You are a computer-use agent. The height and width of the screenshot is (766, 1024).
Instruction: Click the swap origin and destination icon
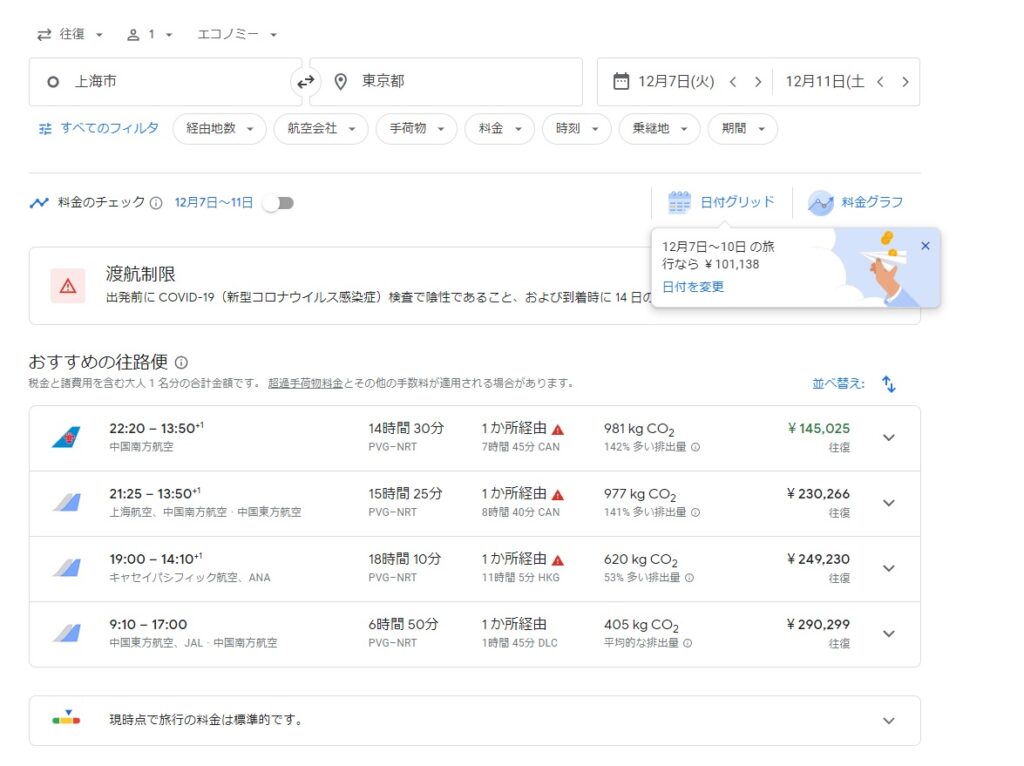click(x=305, y=82)
